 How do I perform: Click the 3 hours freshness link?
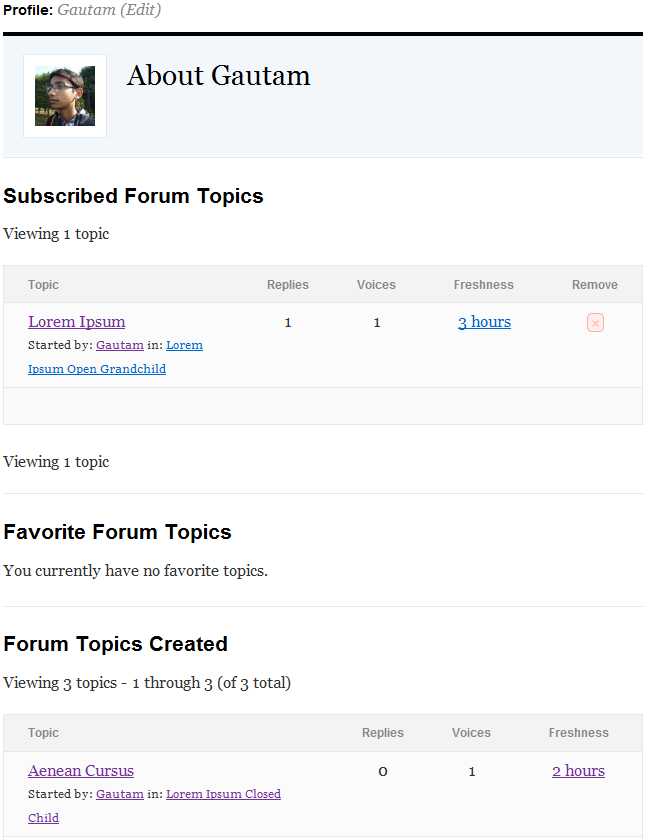click(x=484, y=322)
